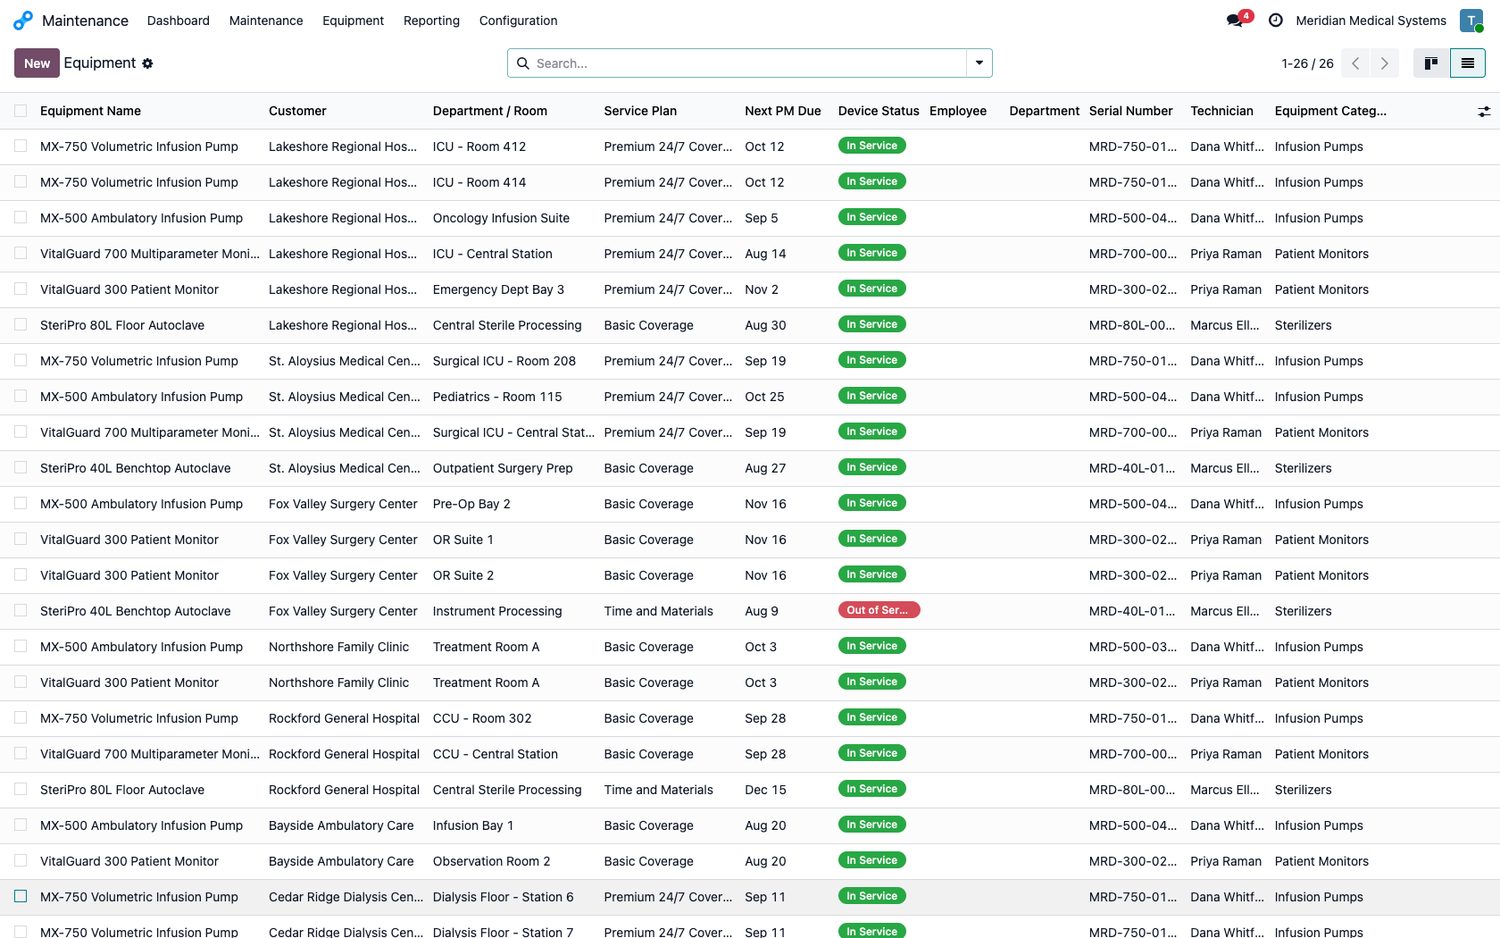Sort by Technician column header

coord(1221,111)
